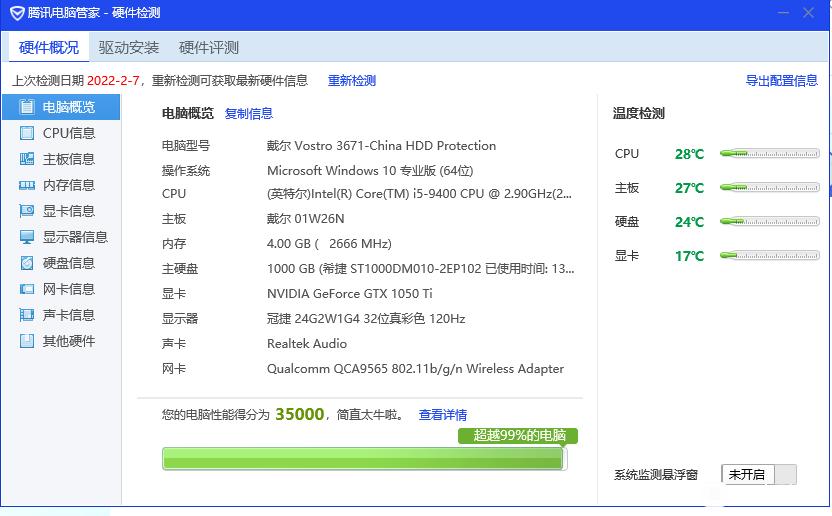Screen dimensions: 832x516
Task: Click the 电脑概览 sidebar icon
Action: (27, 107)
